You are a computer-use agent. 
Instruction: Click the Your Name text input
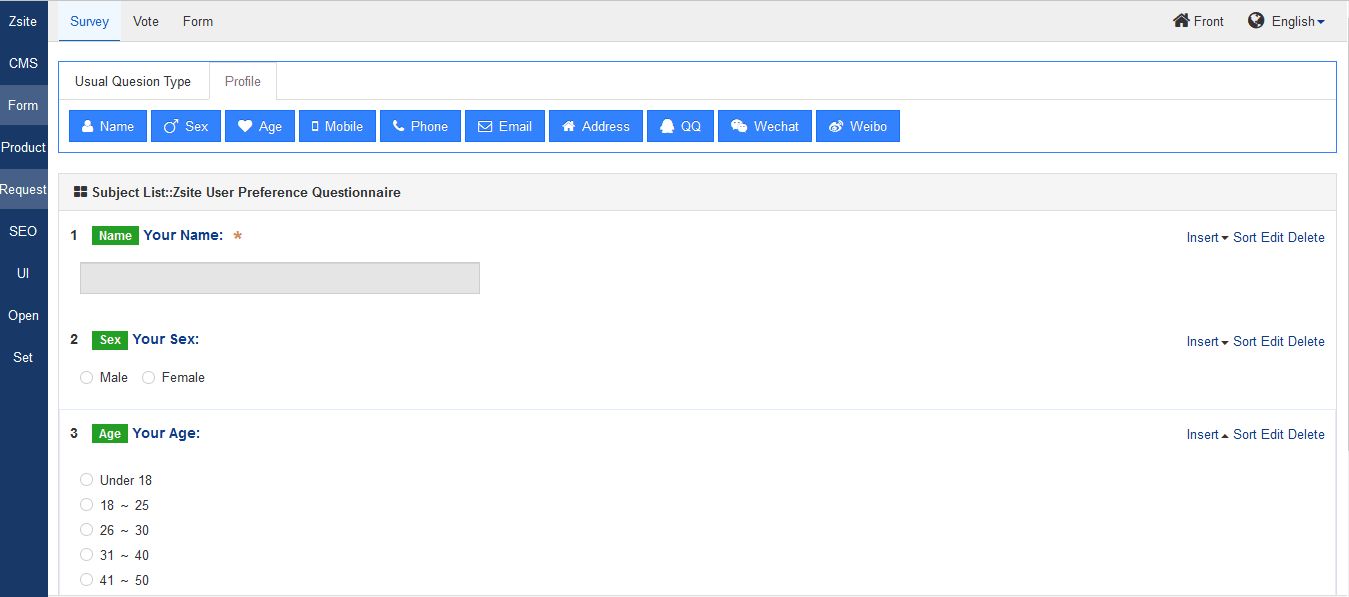pos(280,278)
